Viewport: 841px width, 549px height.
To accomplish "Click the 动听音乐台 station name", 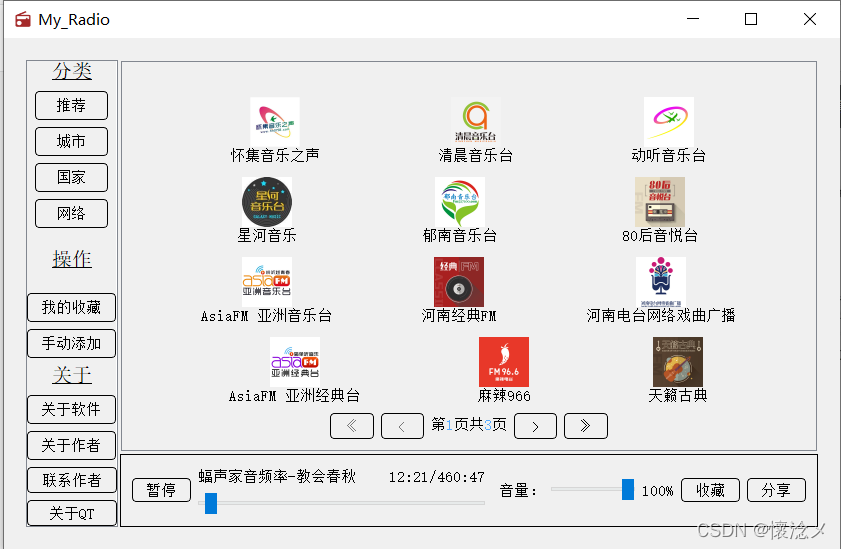I will pyautogui.click(x=668, y=155).
